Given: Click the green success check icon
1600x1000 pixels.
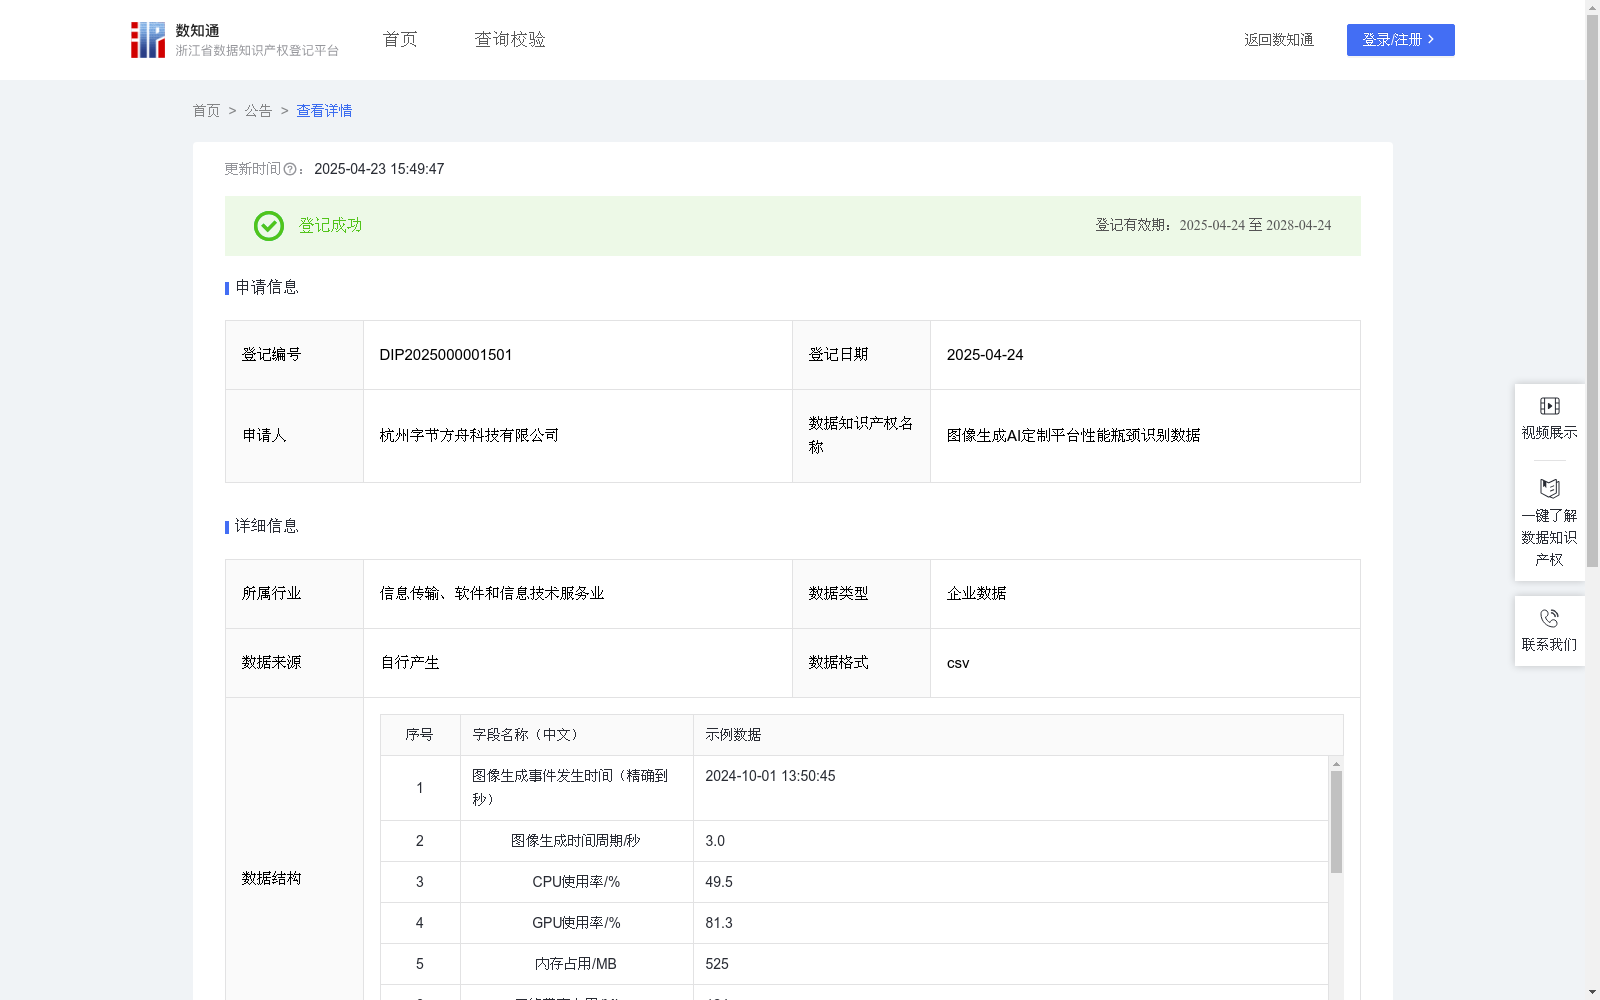Looking at the screenshot, I should click(x=268, y=226).
